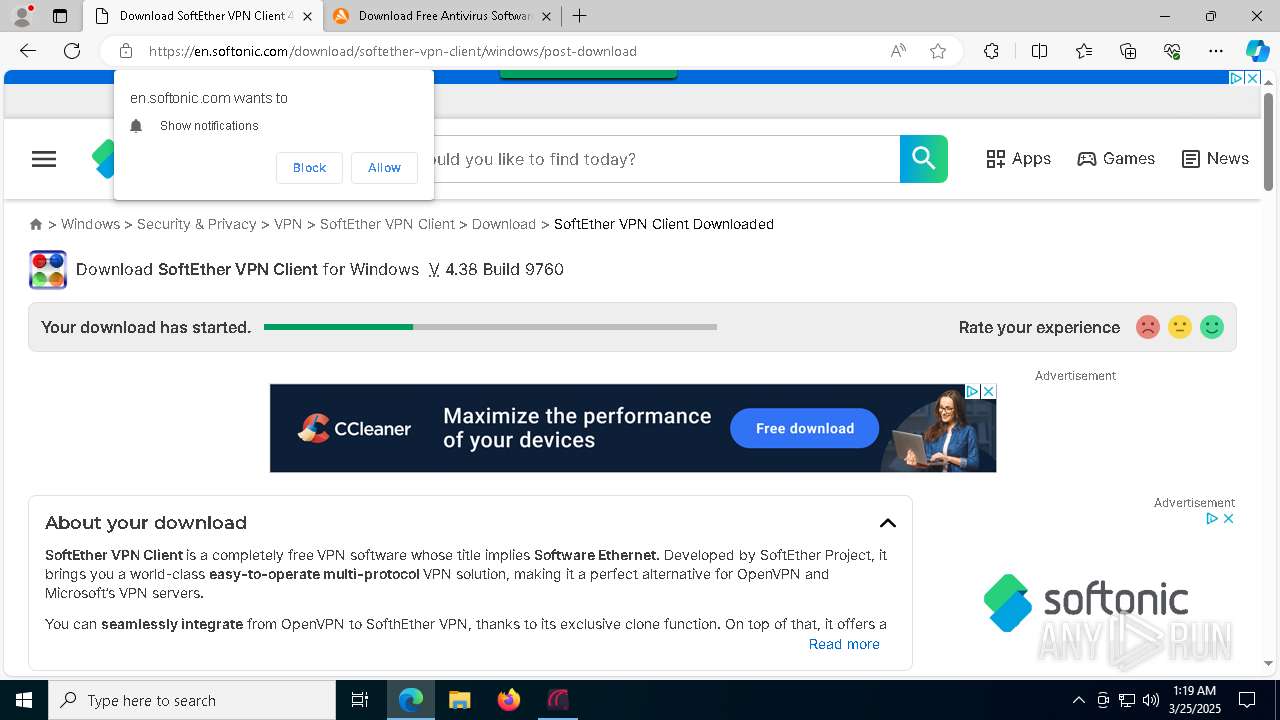Open Read aloud in address bar

[x=898, y=51]
